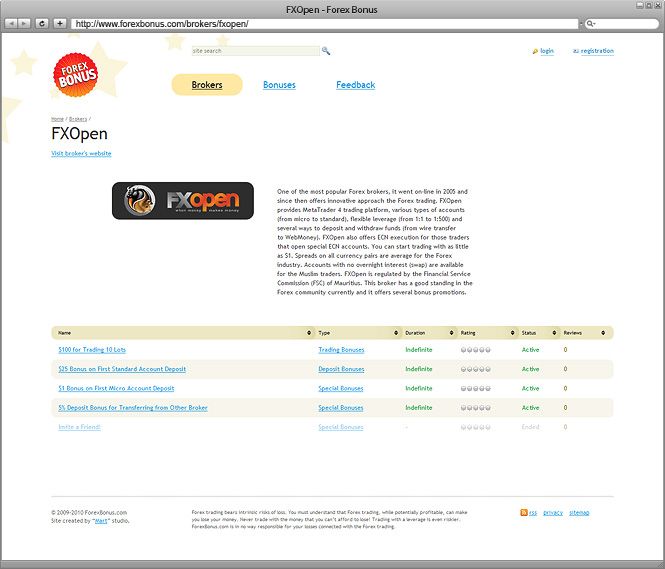Click the login link
665x569 pixels.
(547, 51)
